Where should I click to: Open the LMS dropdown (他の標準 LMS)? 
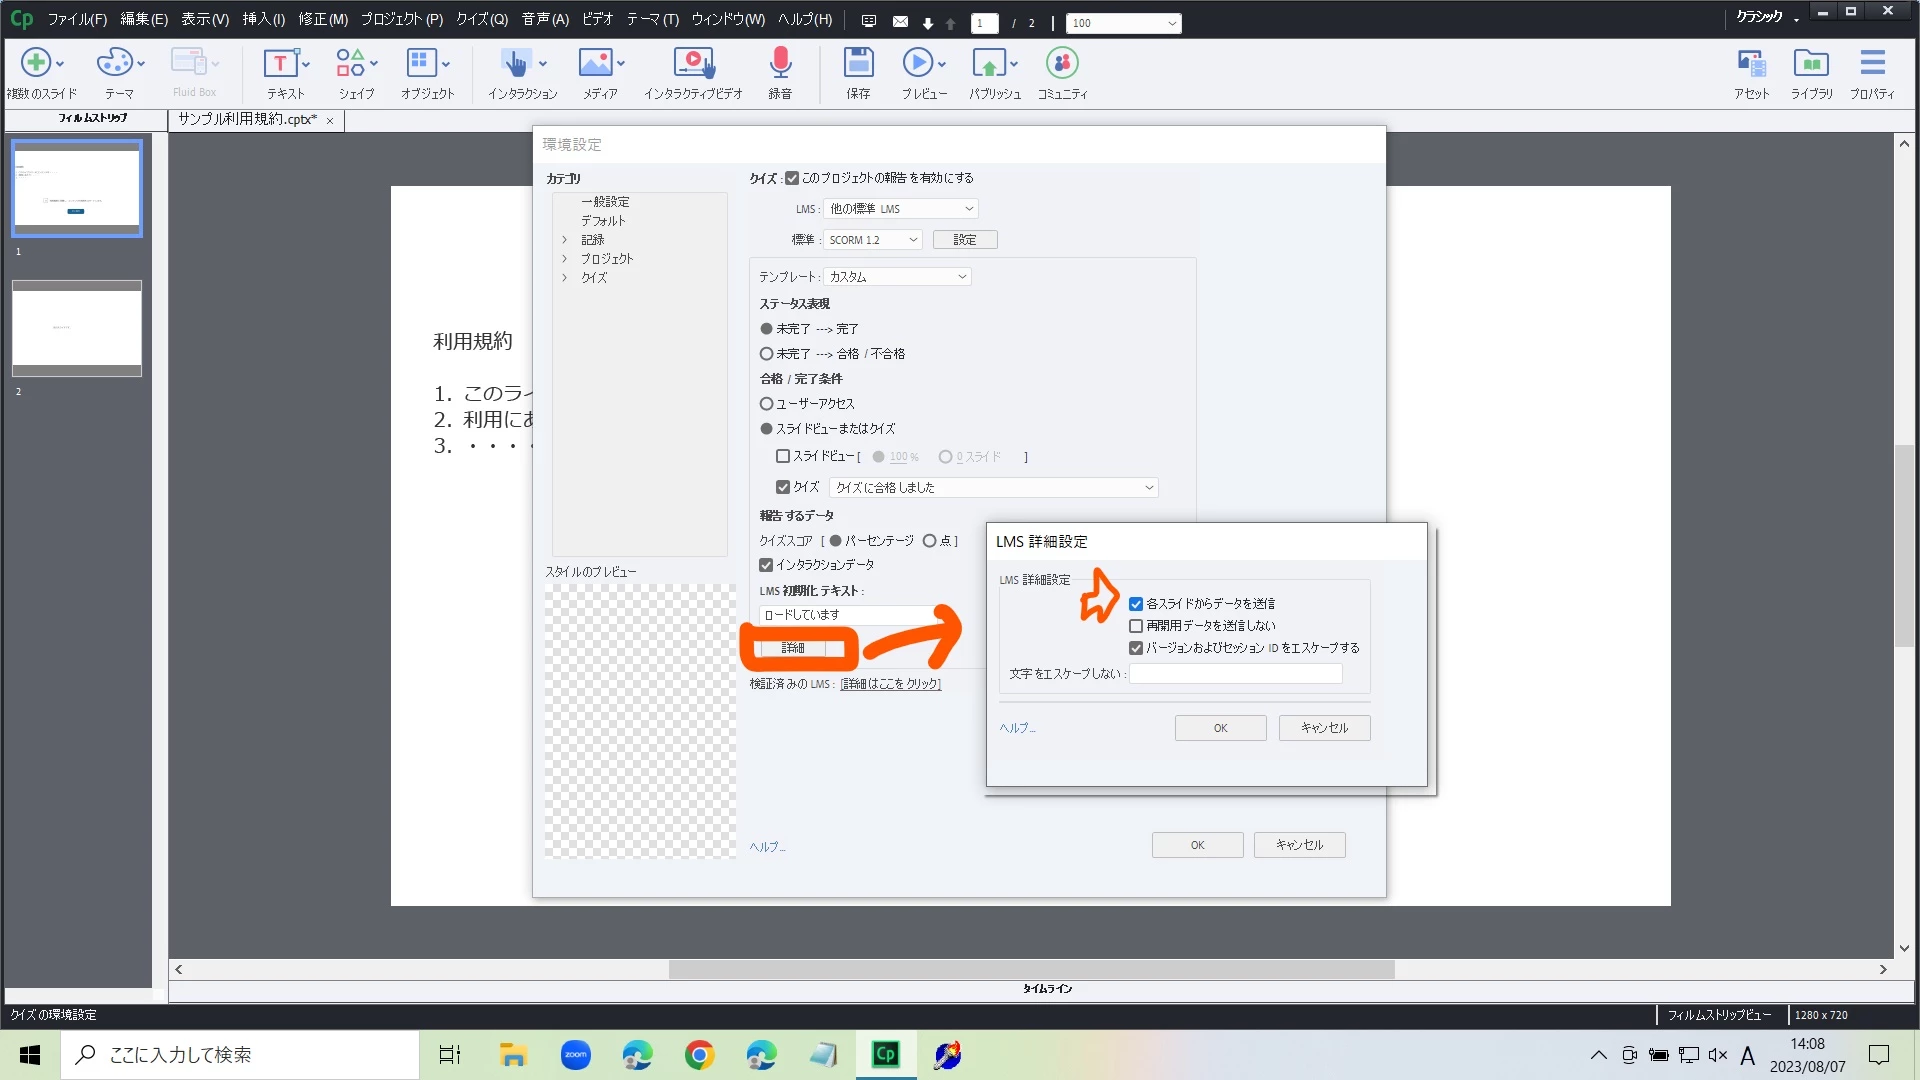[900, 209]
